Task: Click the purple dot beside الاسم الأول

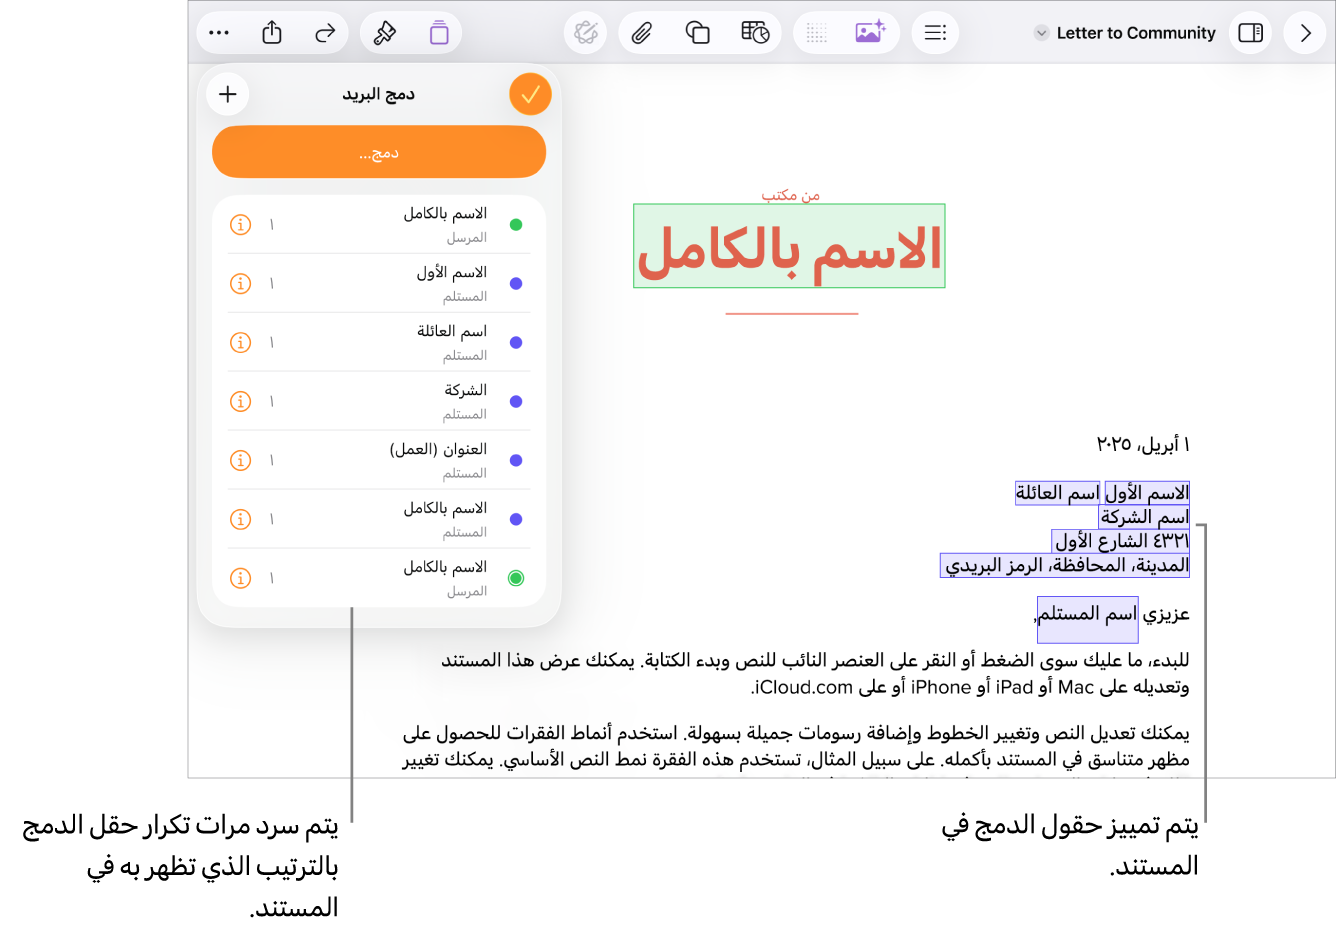Action: click(x=516, y=284)
